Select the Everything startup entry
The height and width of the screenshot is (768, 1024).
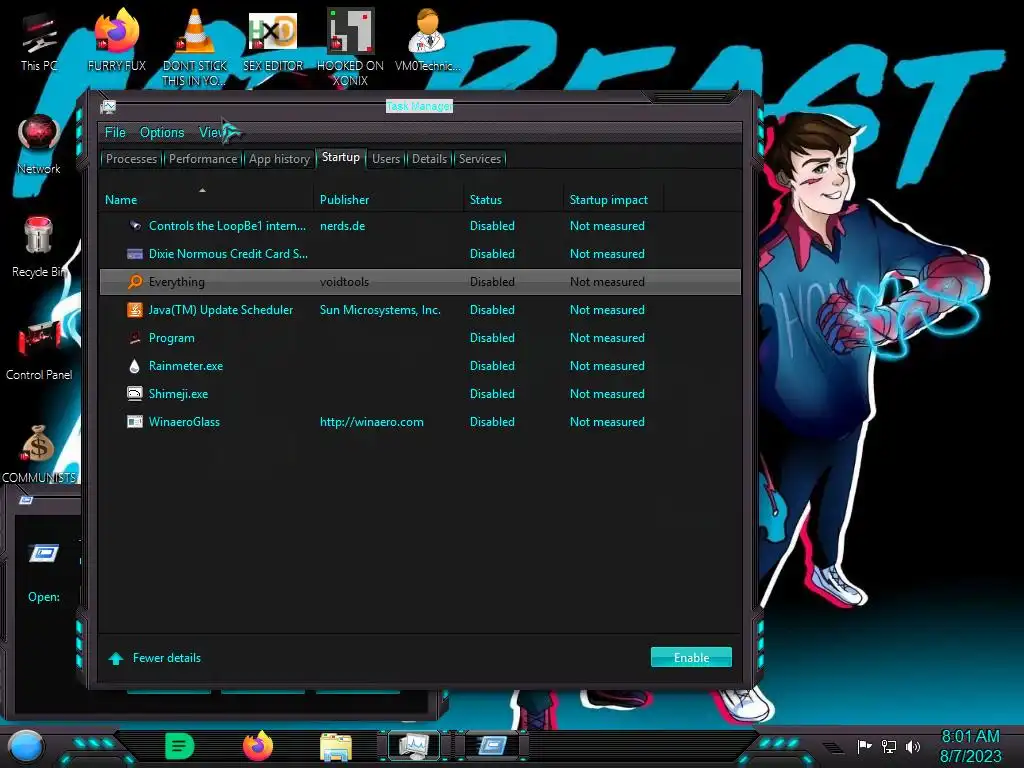(420, 281)
